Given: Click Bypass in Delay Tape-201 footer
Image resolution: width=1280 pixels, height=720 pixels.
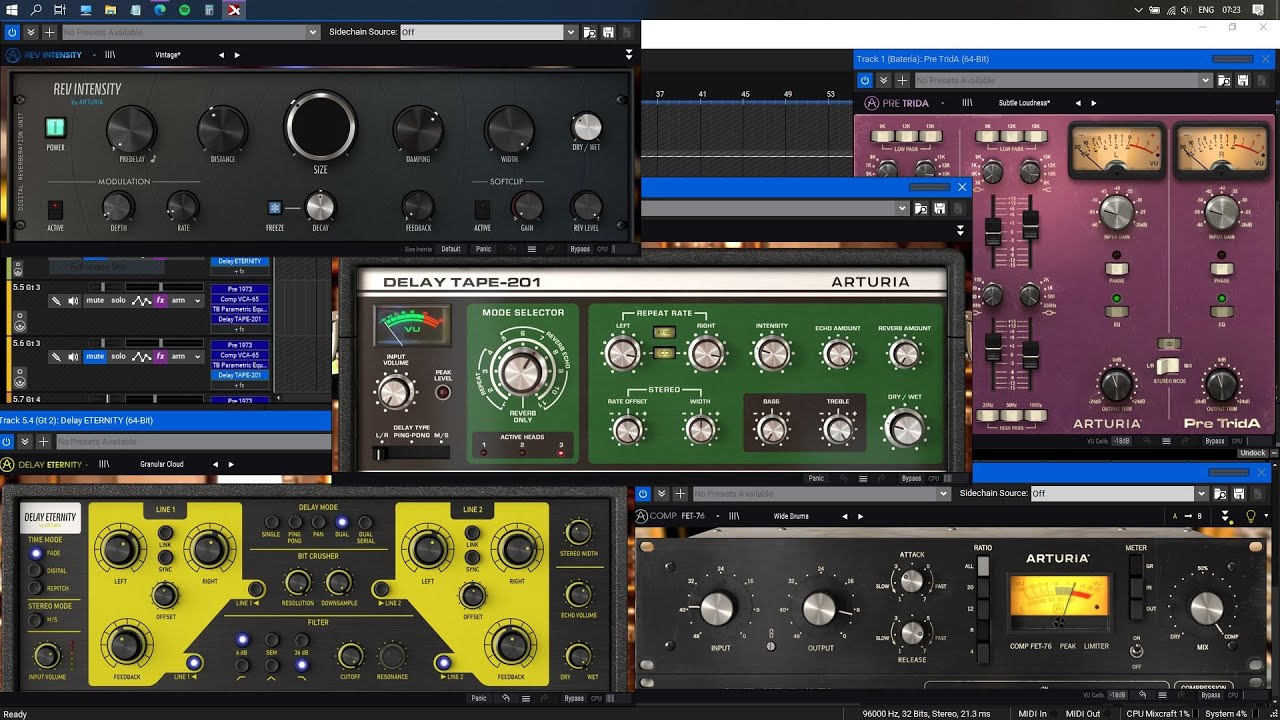Looking at the screenshot, I should pos(911,479).
